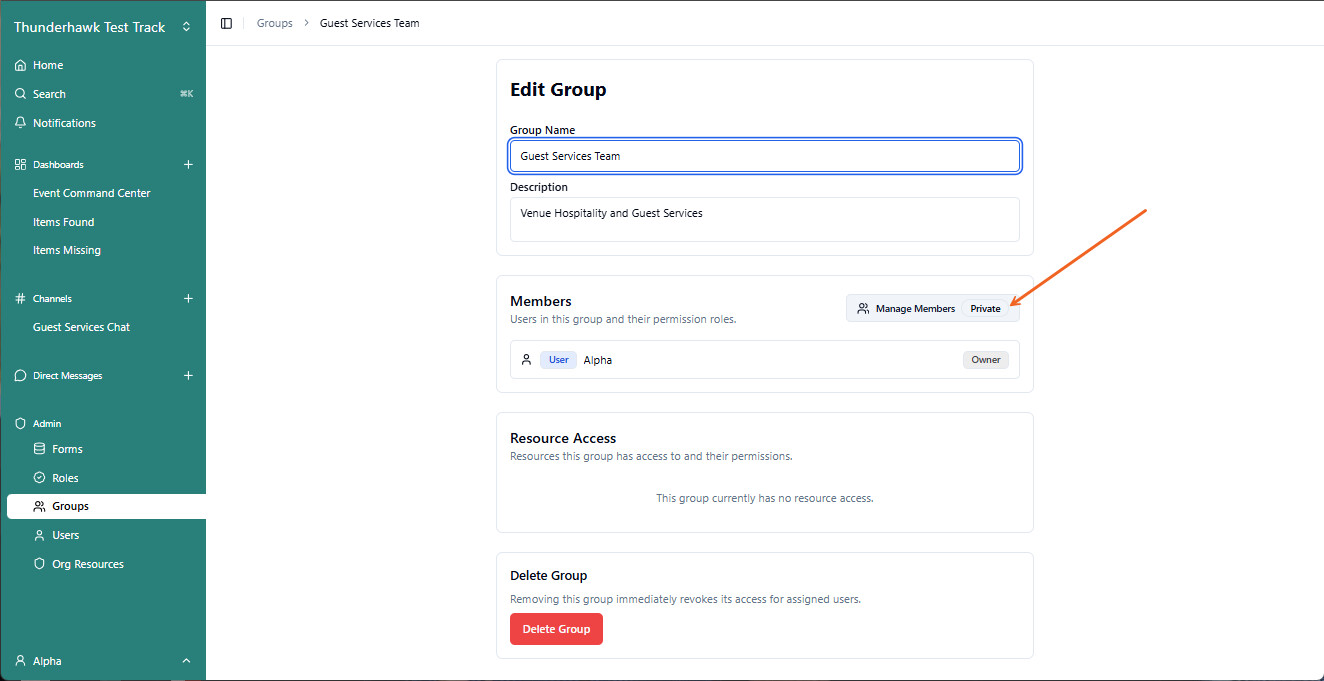Click the Alpha profile icon at sidebar bottom
The height and width of the screenshot is (681, 1324).
tap(20, 661)
